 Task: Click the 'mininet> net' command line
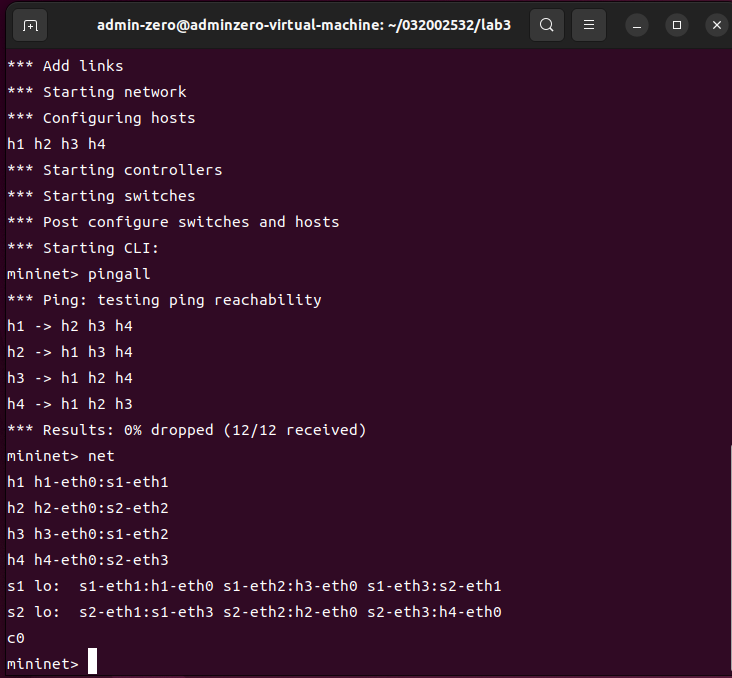61,456
